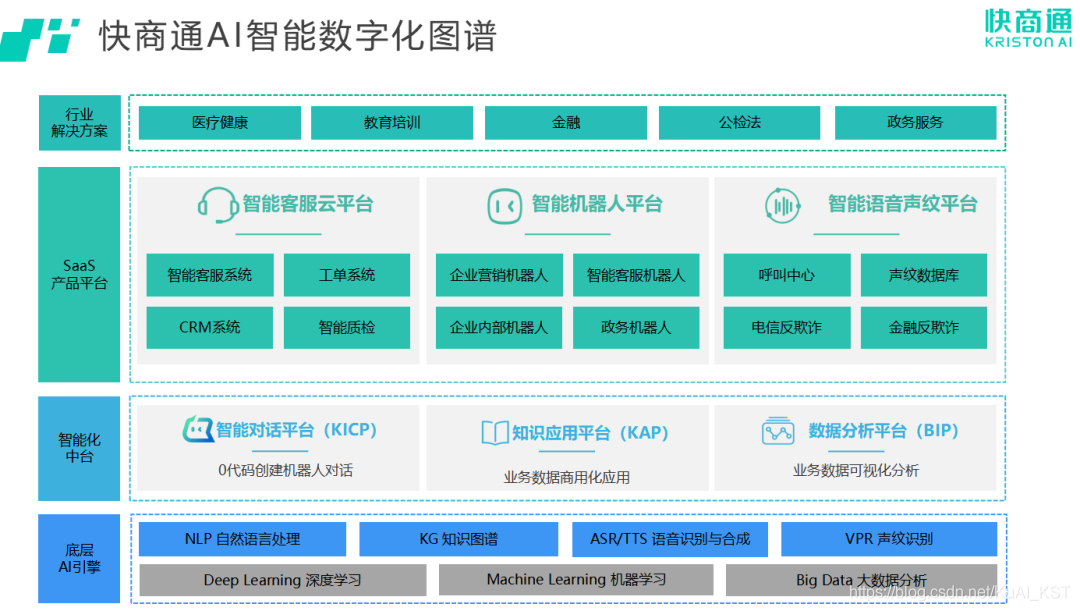The height and width of the screenshot is (611, 1080).
Task: Select the SaaS 产品平台 layer label
Action: 79,274
